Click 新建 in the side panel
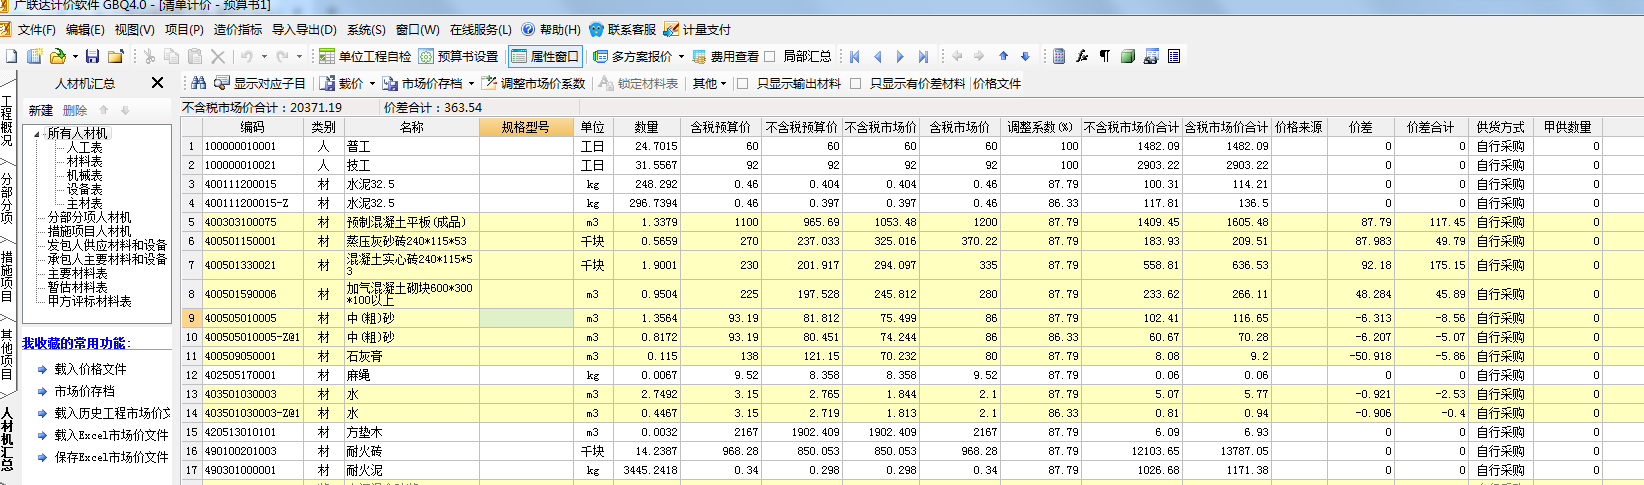 coord(40,110)
